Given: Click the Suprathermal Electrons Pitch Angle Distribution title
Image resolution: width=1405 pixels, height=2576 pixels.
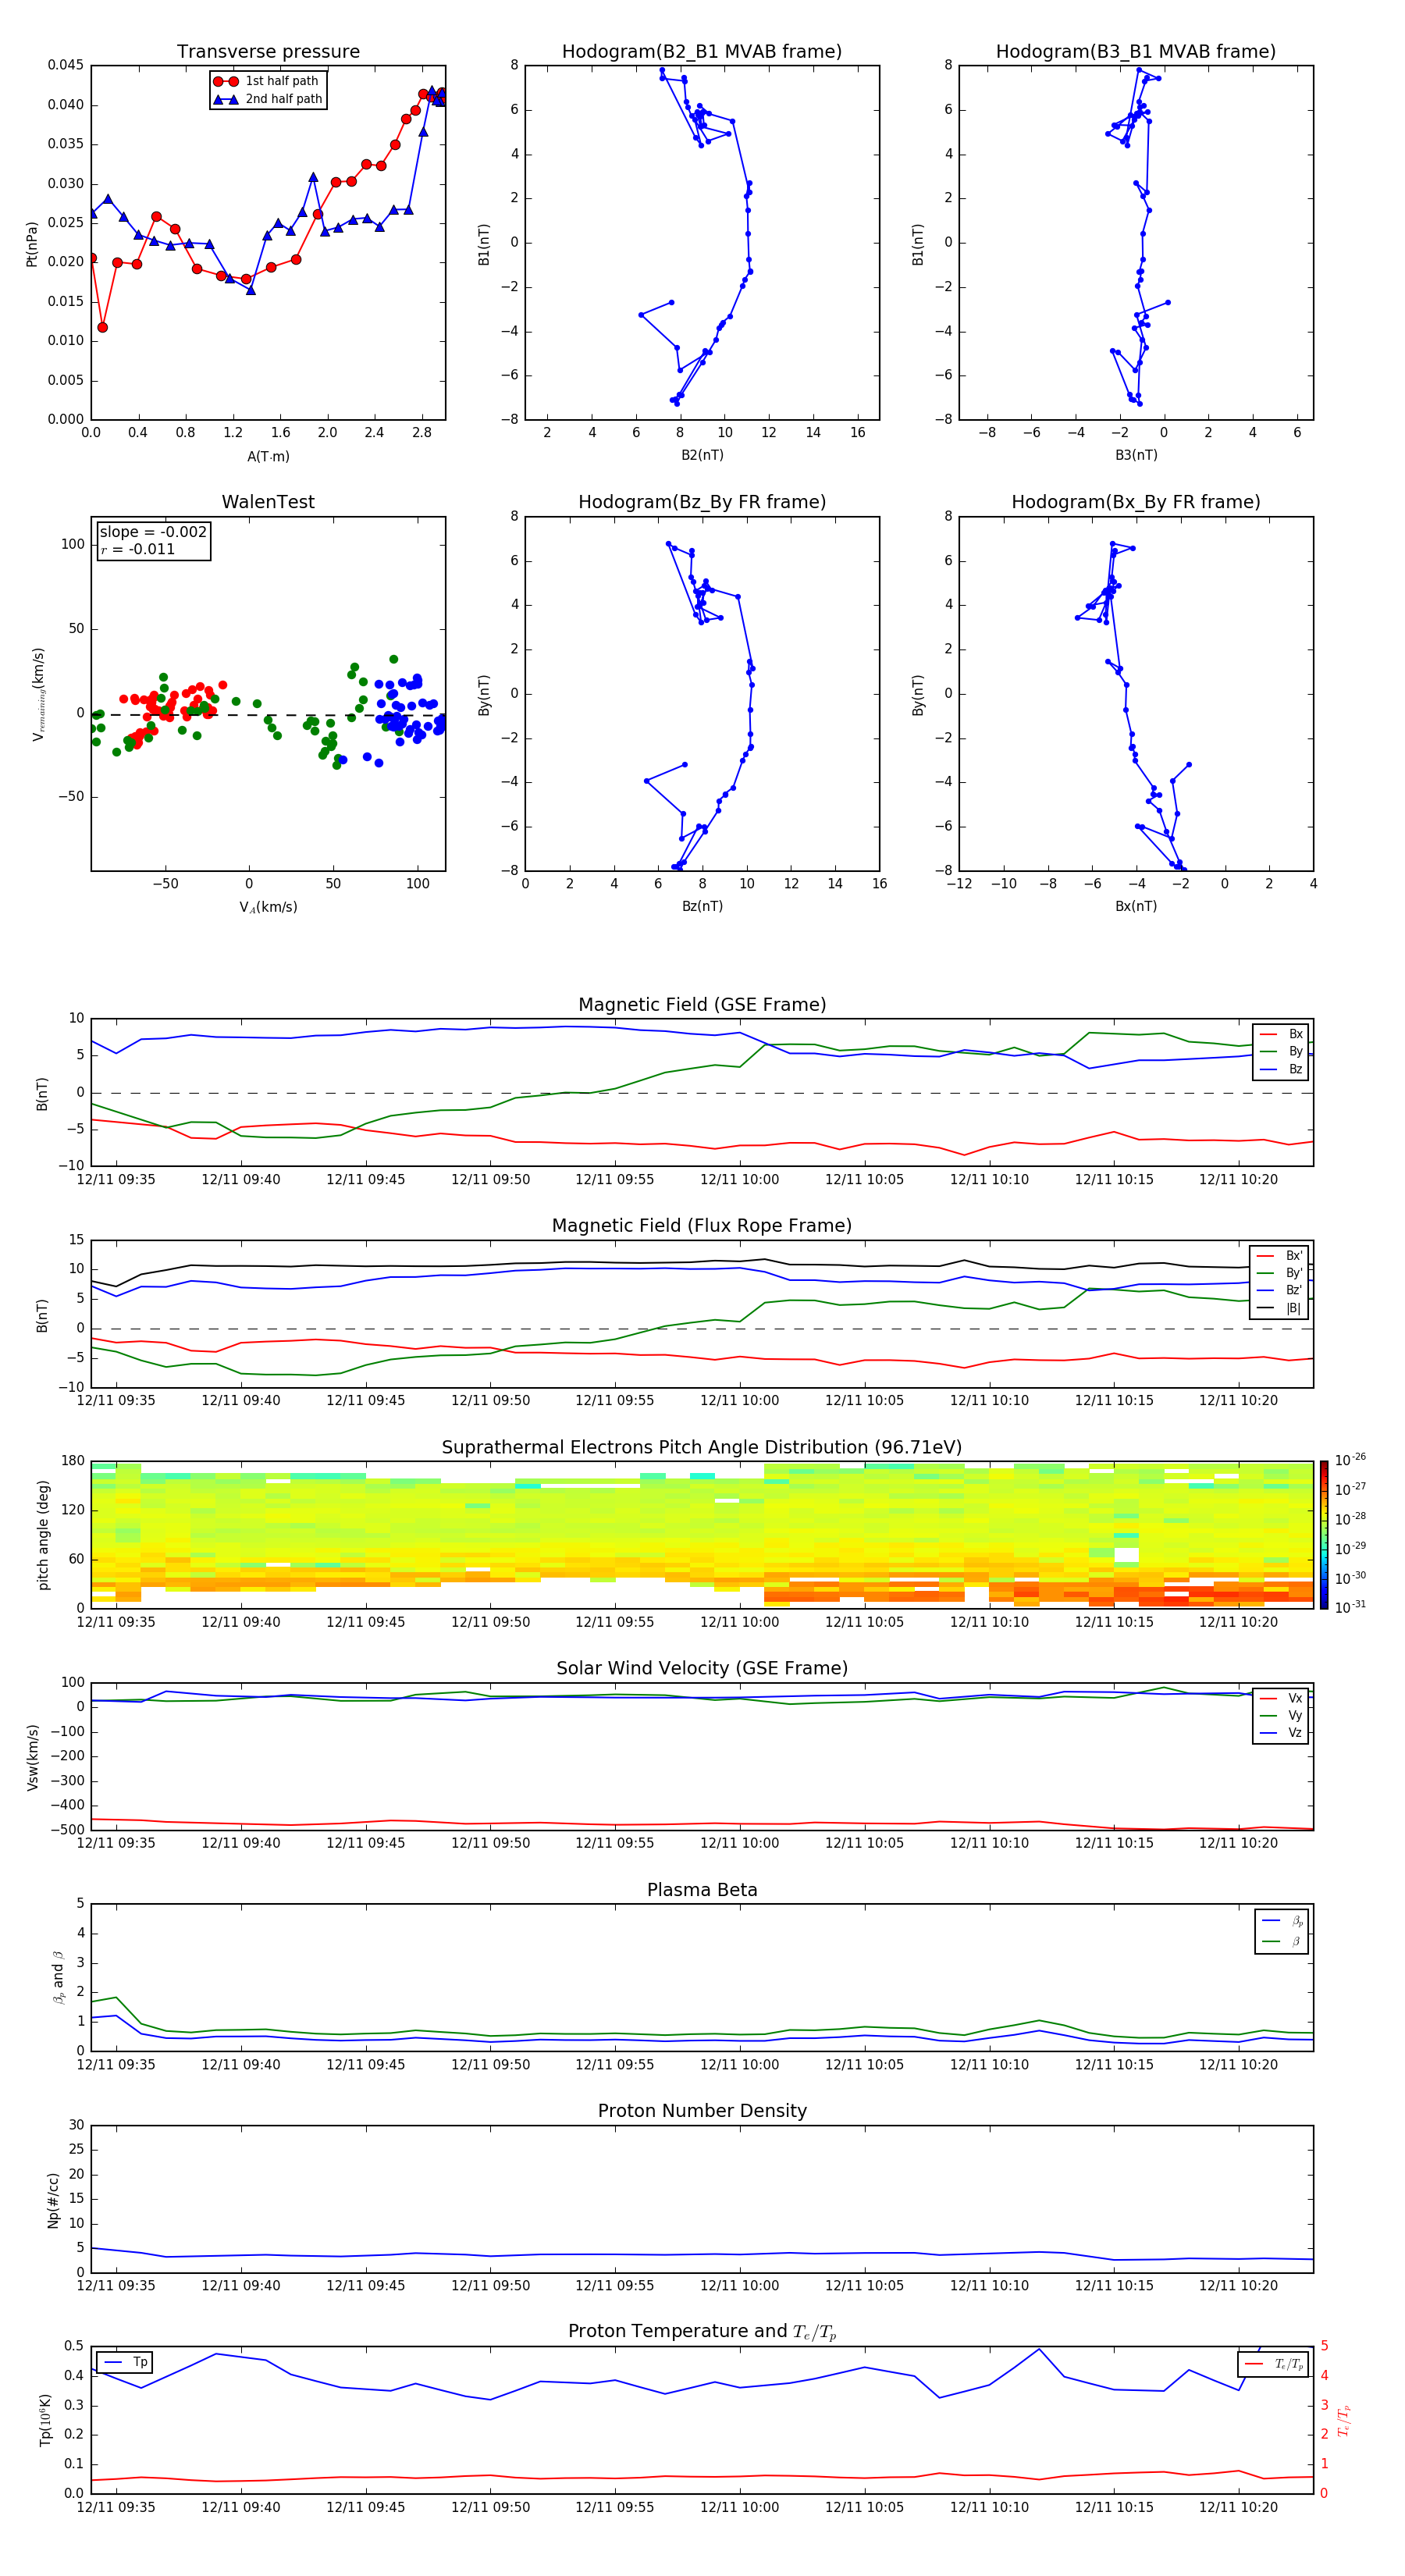Looking at the screenshot, I should (x=702, y=1448).
